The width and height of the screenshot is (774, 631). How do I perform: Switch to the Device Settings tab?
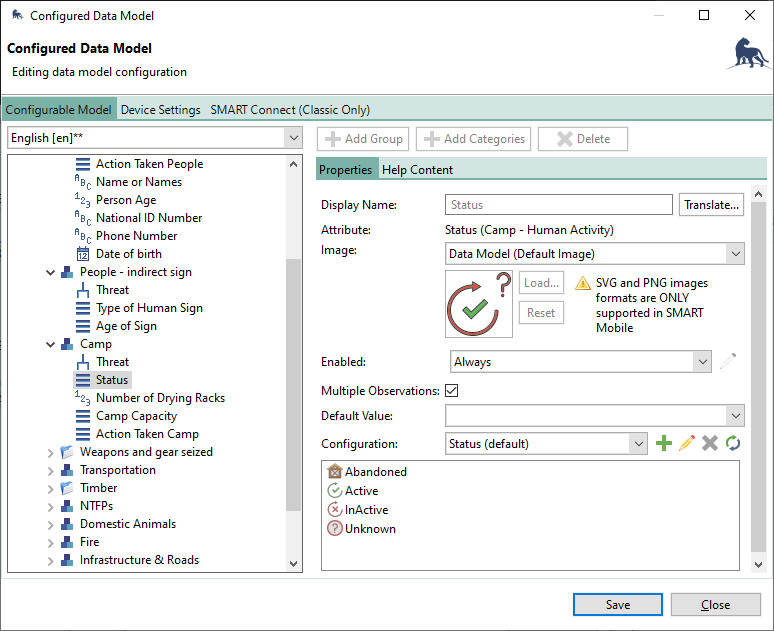[x=161, y=110]
